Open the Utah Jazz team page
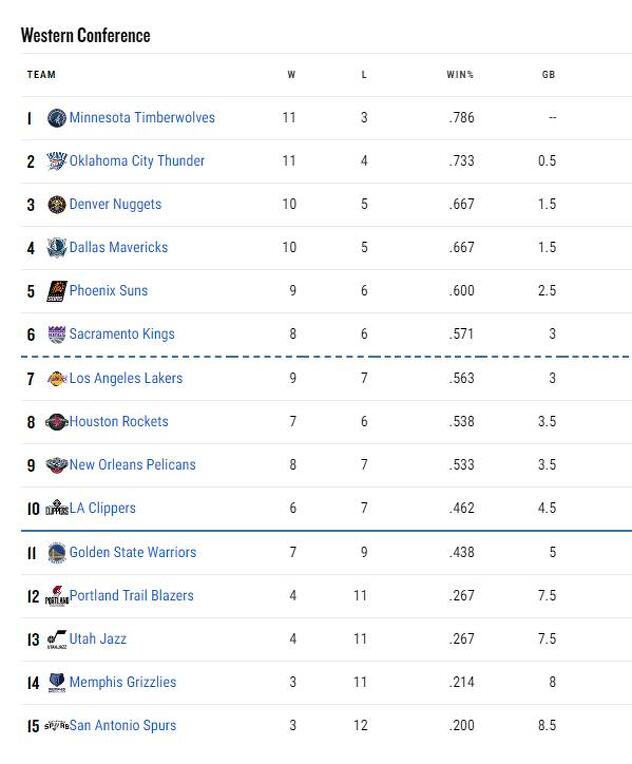This screenshot has height=764, width=632. [x=97, y=639]
